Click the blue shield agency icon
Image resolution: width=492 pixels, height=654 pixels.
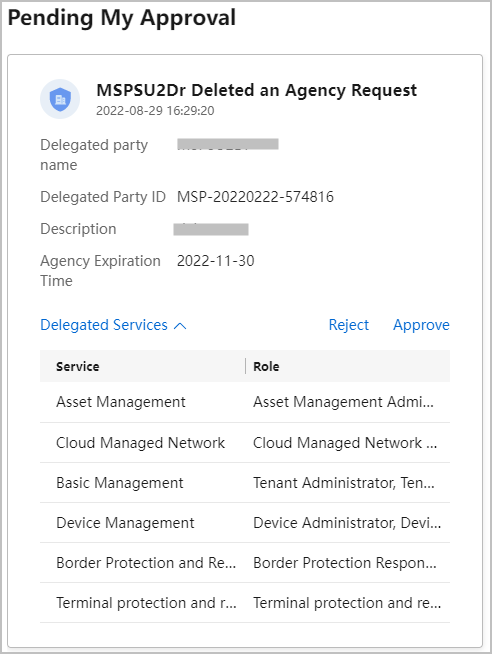tap(60, 99)
